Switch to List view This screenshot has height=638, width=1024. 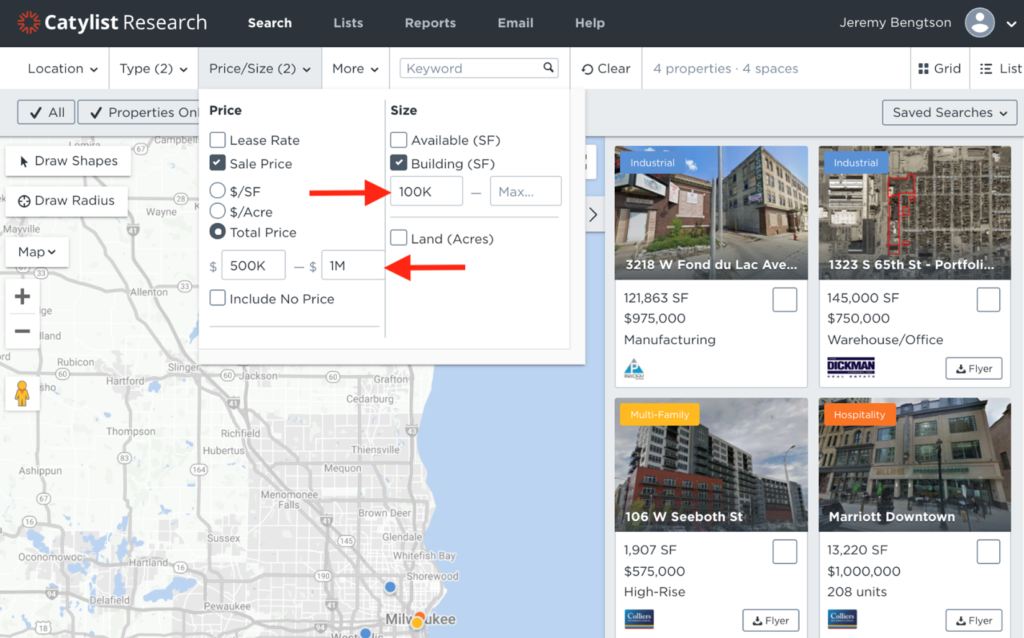(x=1000, y=69)
